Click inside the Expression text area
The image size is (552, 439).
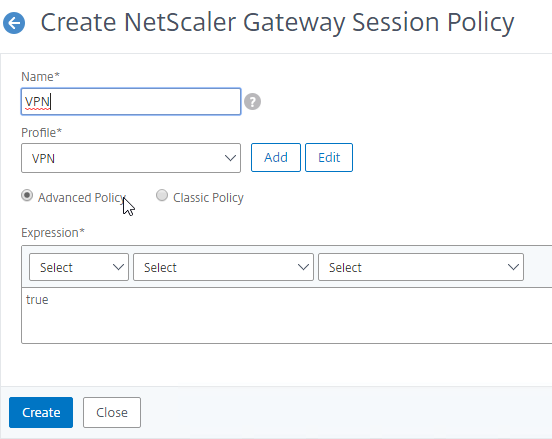[287, 315]
